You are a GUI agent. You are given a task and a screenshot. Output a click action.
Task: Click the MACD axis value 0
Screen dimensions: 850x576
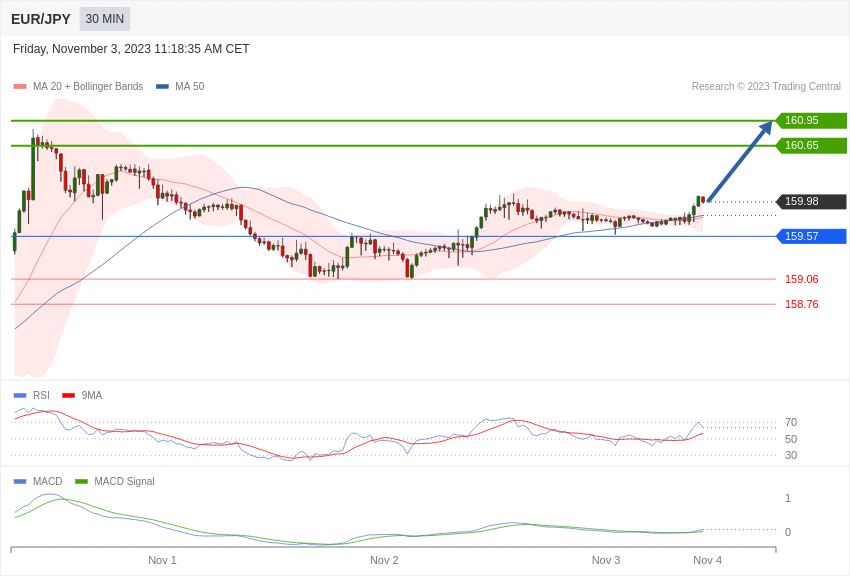pos(788,532)
